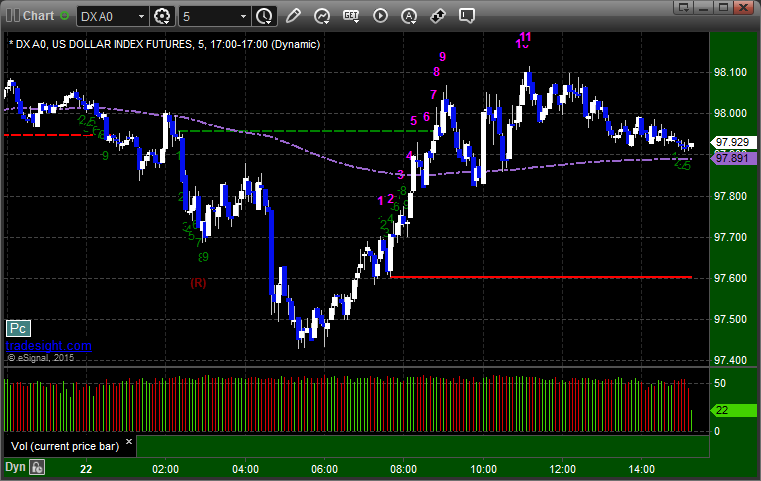This screenshot has width=761, height=481.
Task: Minimize the chart window
Action: click(x=704, y=7)
